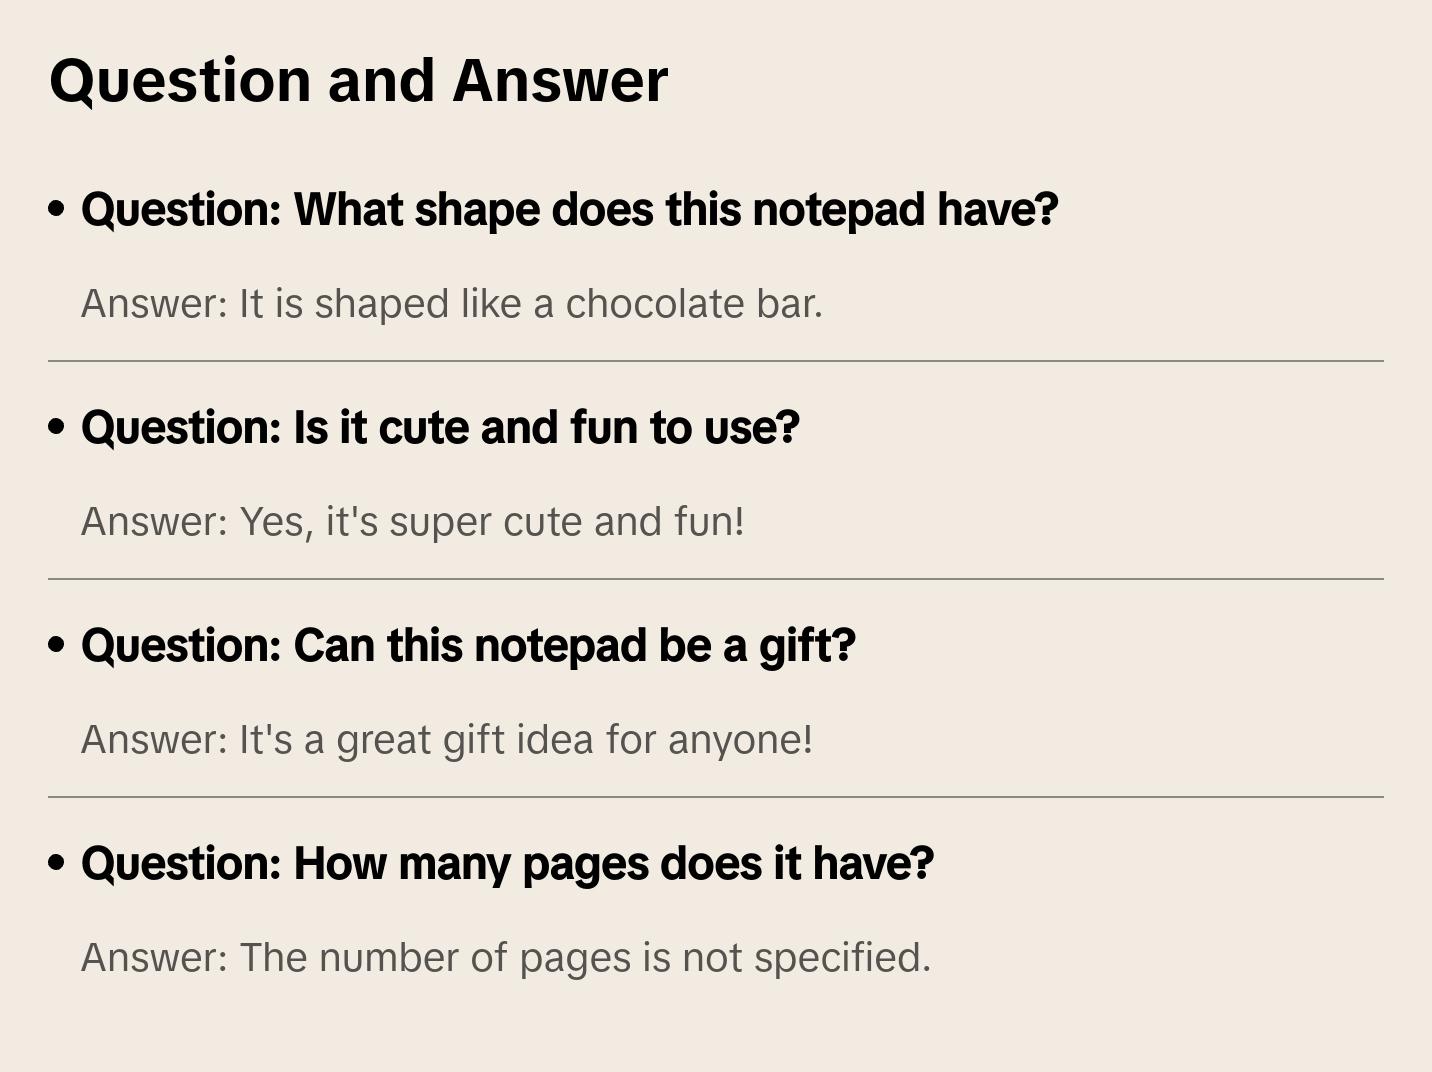Click the bullet before the pages question

(x=57, y=864)
